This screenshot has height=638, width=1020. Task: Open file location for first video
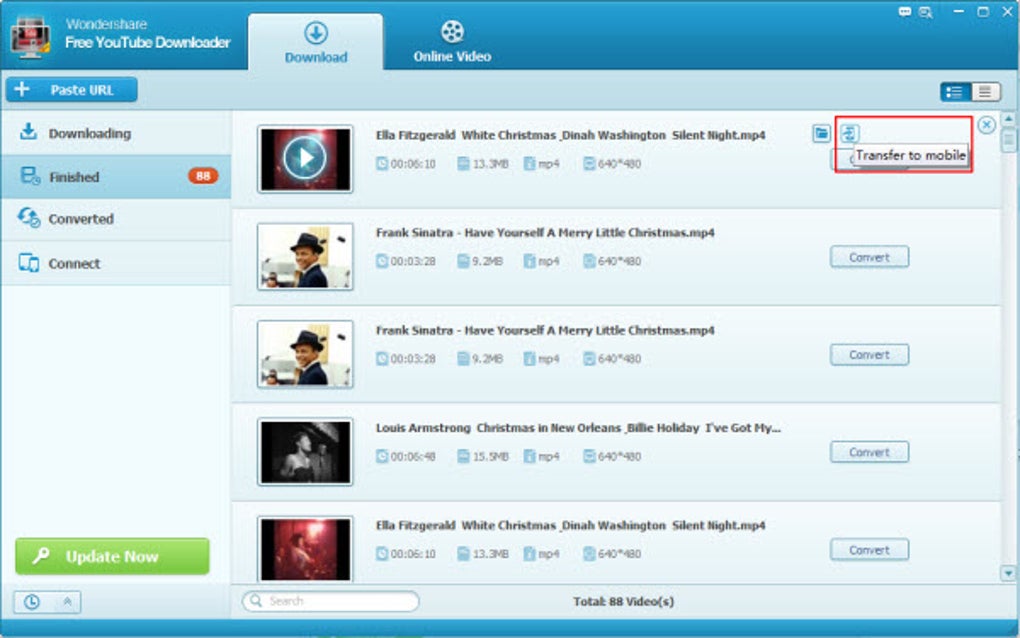[821, 133]
